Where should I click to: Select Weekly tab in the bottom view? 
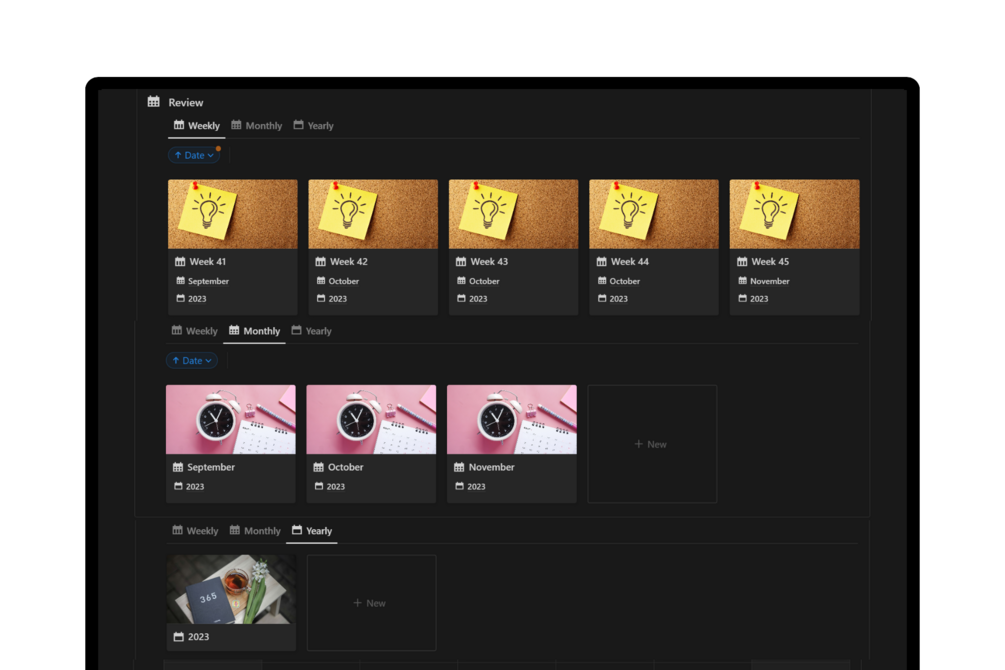(x=195, y=531)
